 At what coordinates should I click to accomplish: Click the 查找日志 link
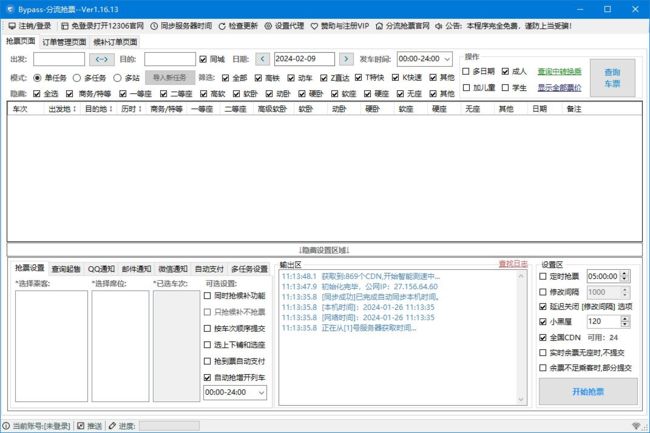point(513,264)
